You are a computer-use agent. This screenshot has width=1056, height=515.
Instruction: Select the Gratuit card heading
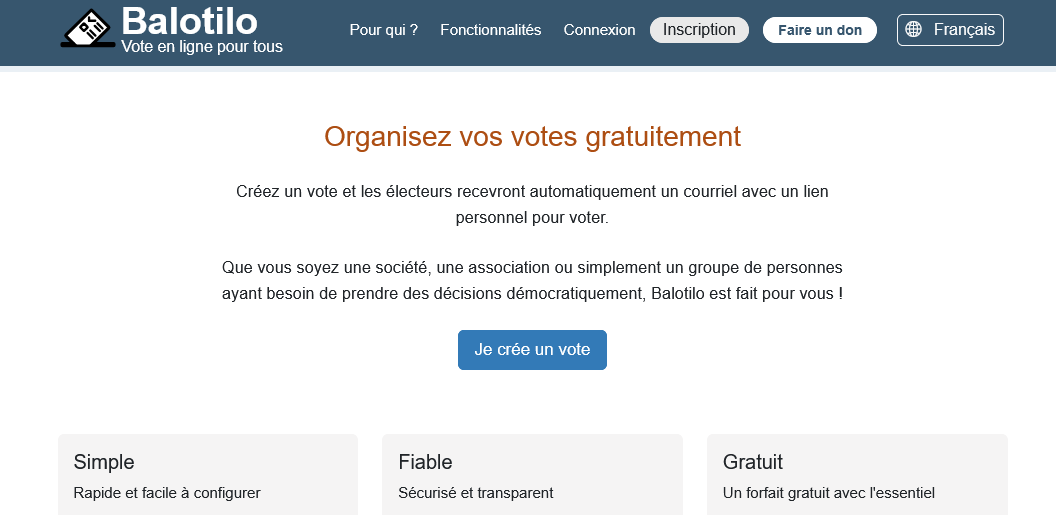tap(752, 462)
